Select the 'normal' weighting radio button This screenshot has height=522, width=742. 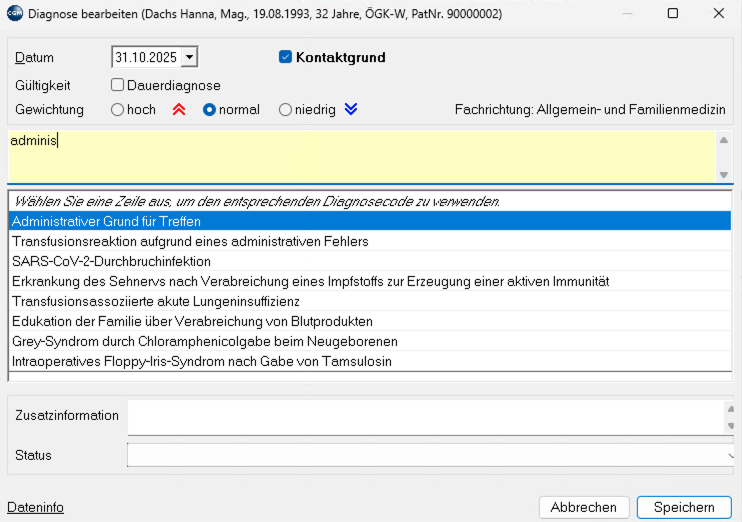click(x=210, y=110)
